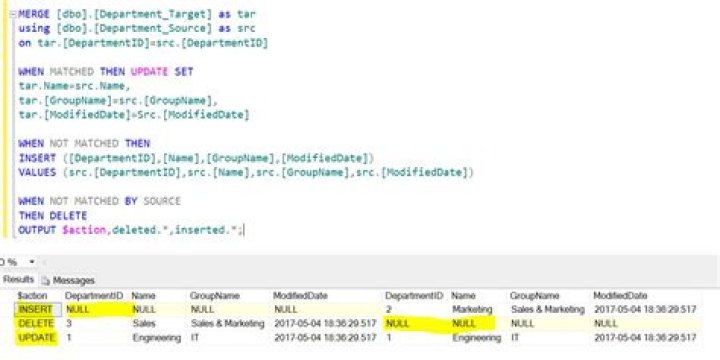
Task: Click the WHEN MATCHED THEN UPDATE SET line
Action: pos(106,72)
